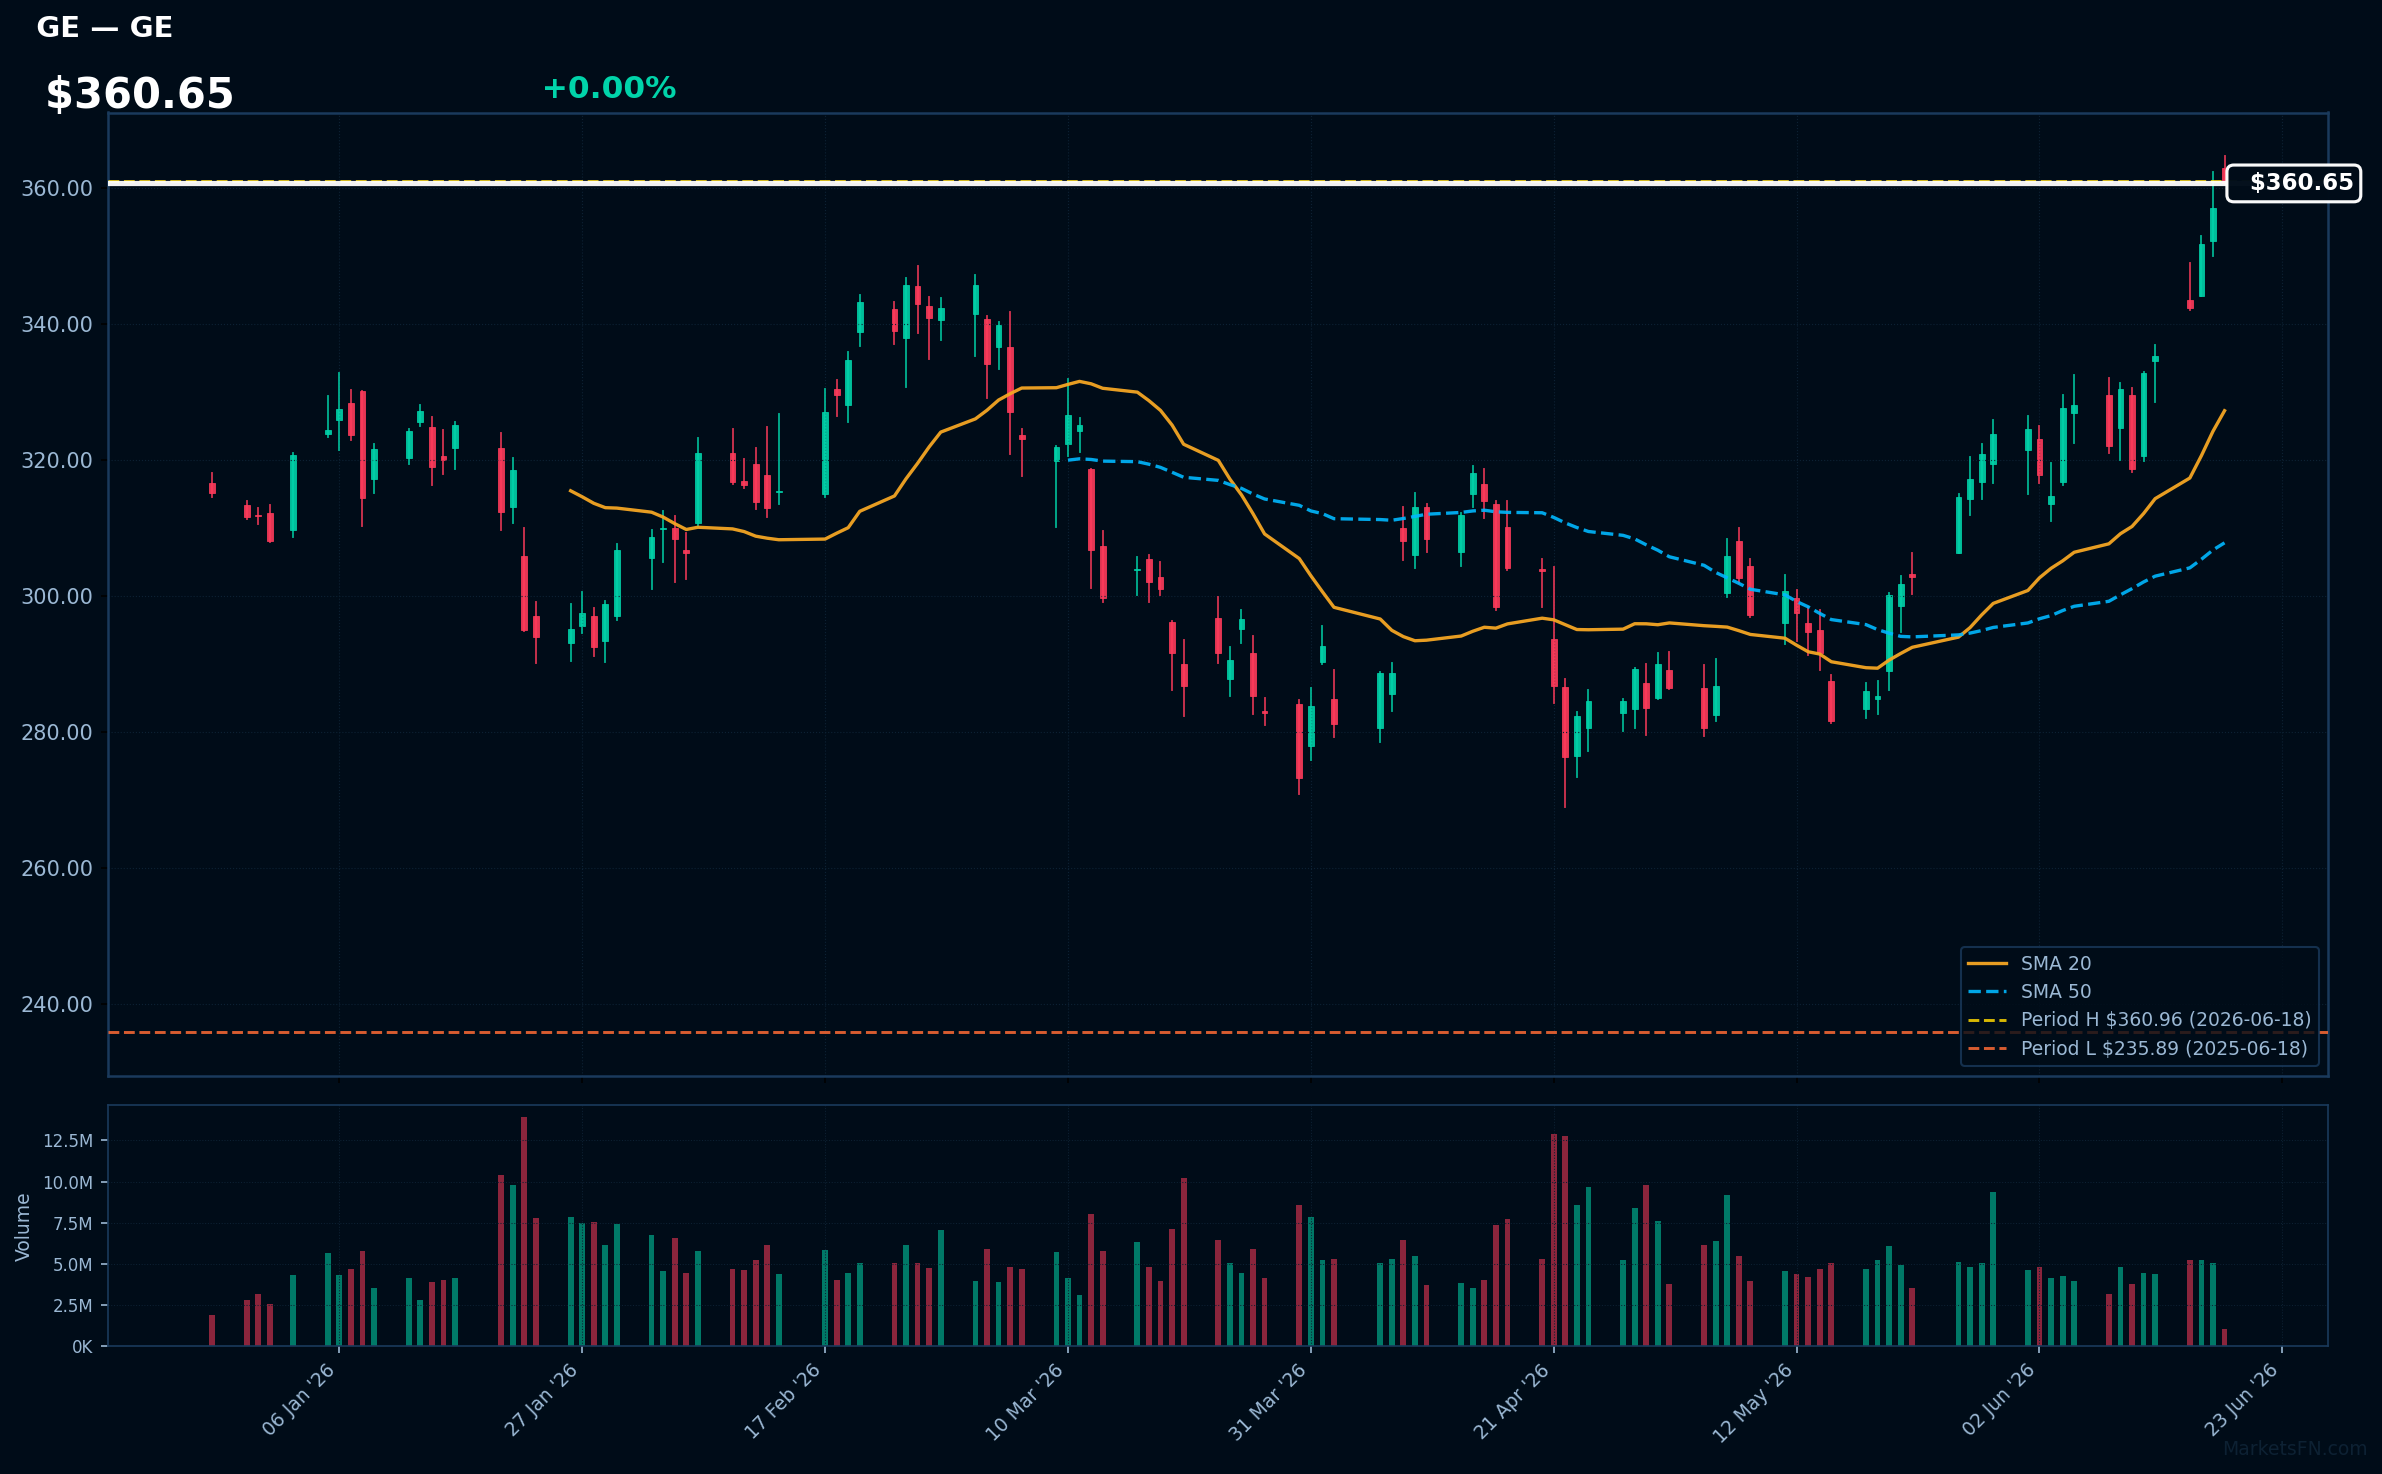Viewport: 2382px width, 1474px height.
Task: Click the 7.5M volume axis label
Action: pyautogui.click(x=73, y=1224)
